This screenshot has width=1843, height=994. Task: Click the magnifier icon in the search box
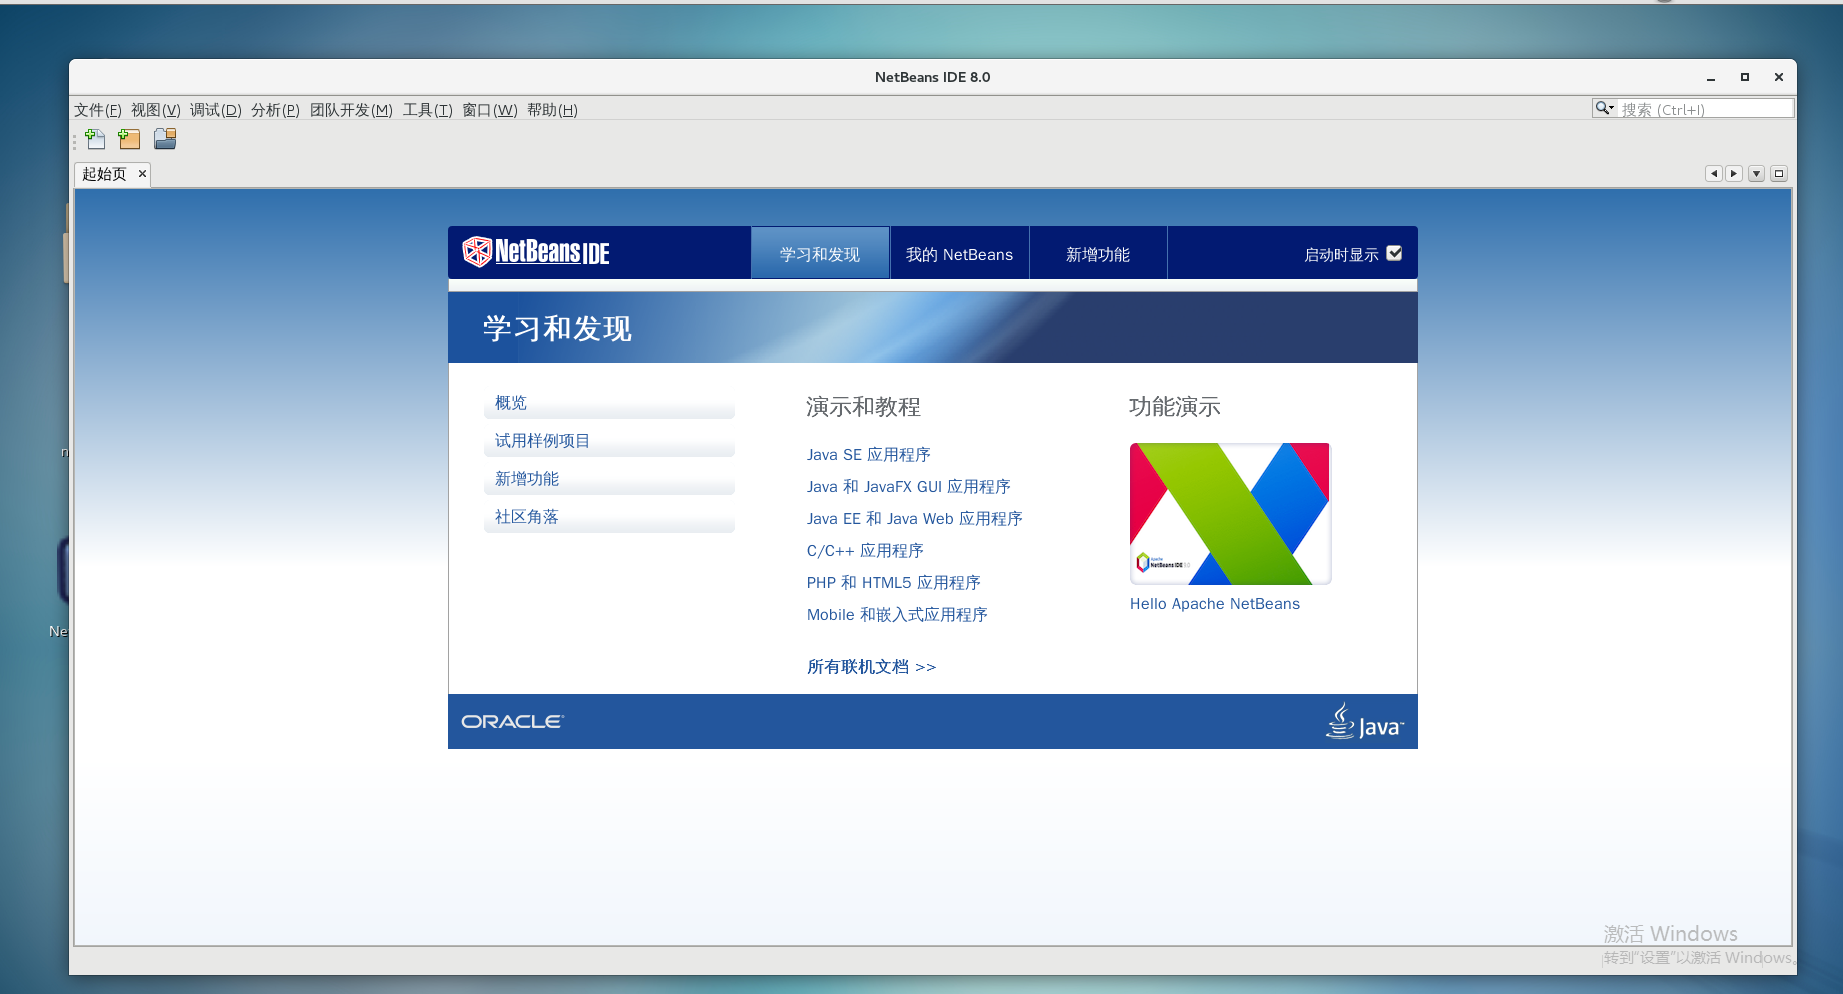(x=1602, y=108)
